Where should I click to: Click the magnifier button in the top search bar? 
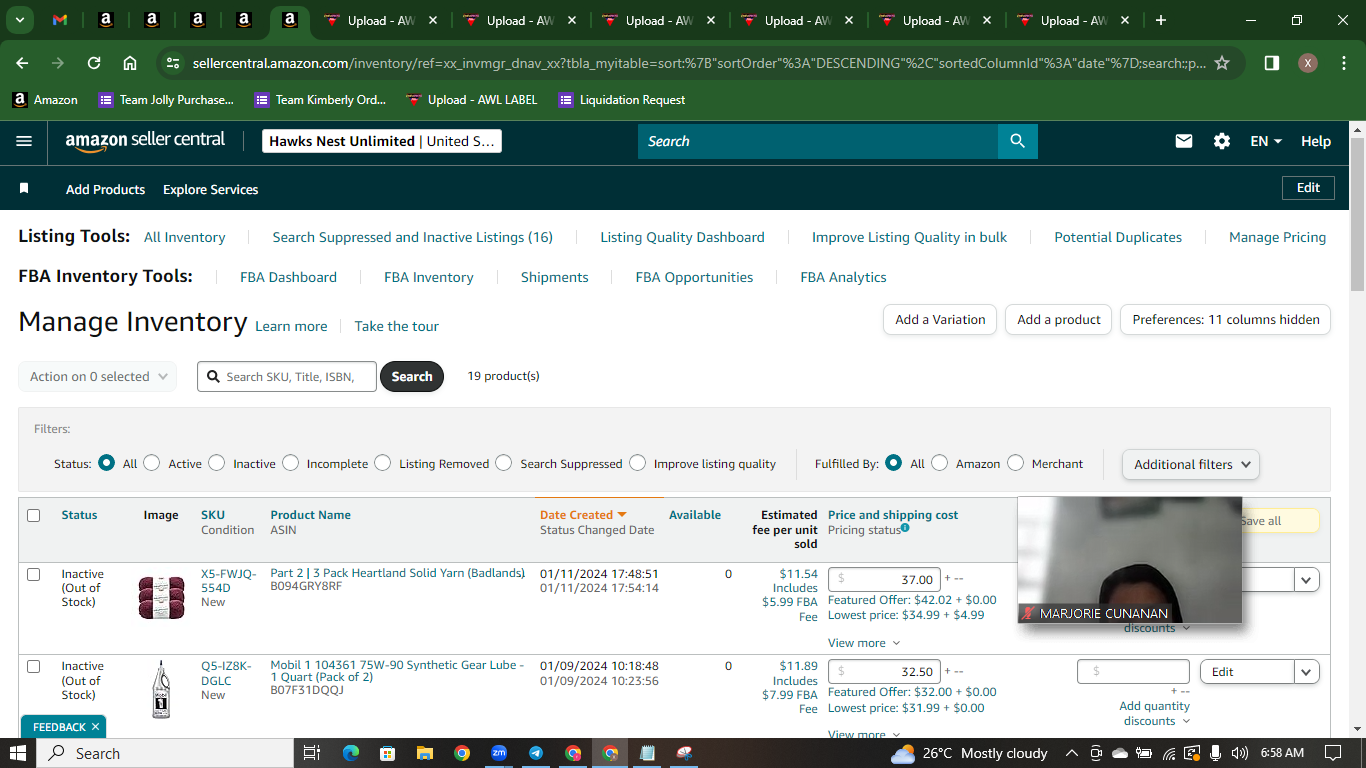click(x=1018, y=141)
